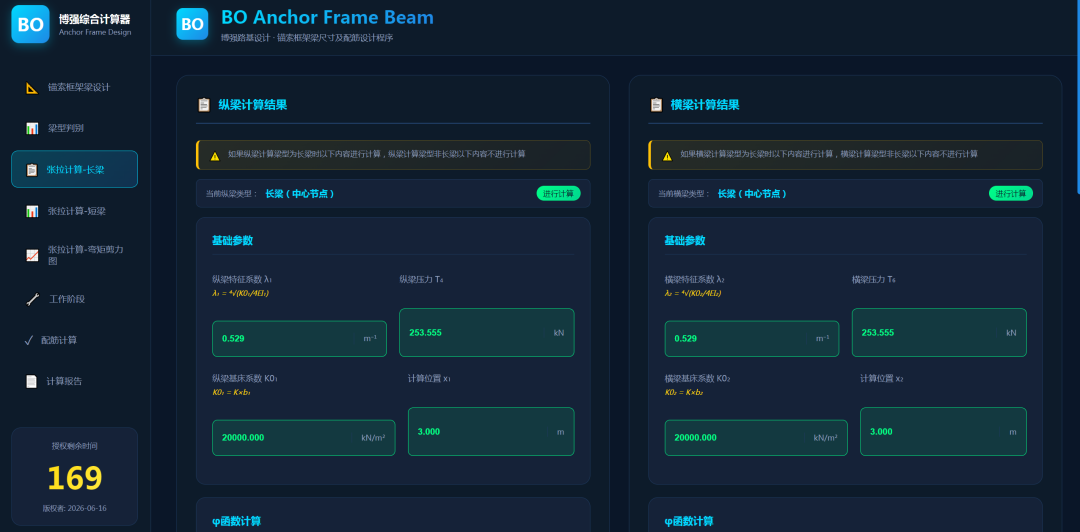Click the 纵梁基床系数 K0₁ field
This screenshot has width=1080, height=532.
[304, 438]
